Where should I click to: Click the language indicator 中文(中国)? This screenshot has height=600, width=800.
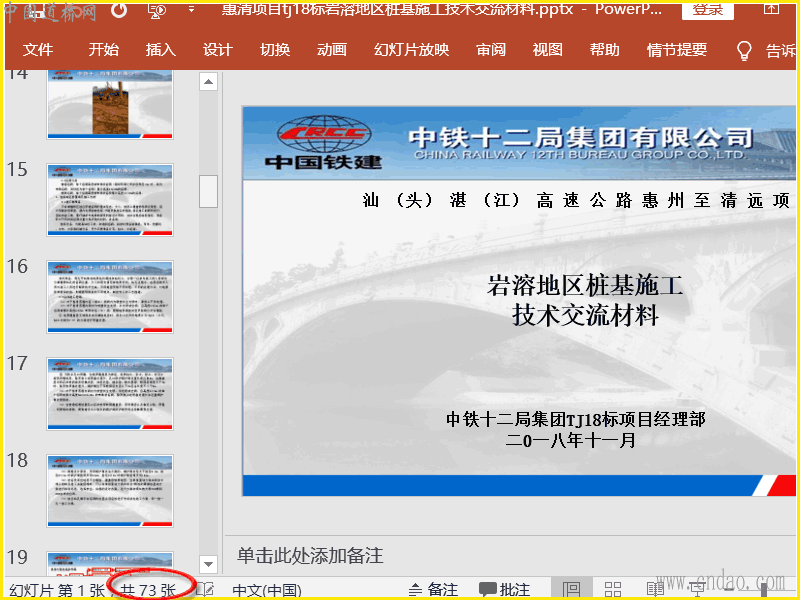267,590
